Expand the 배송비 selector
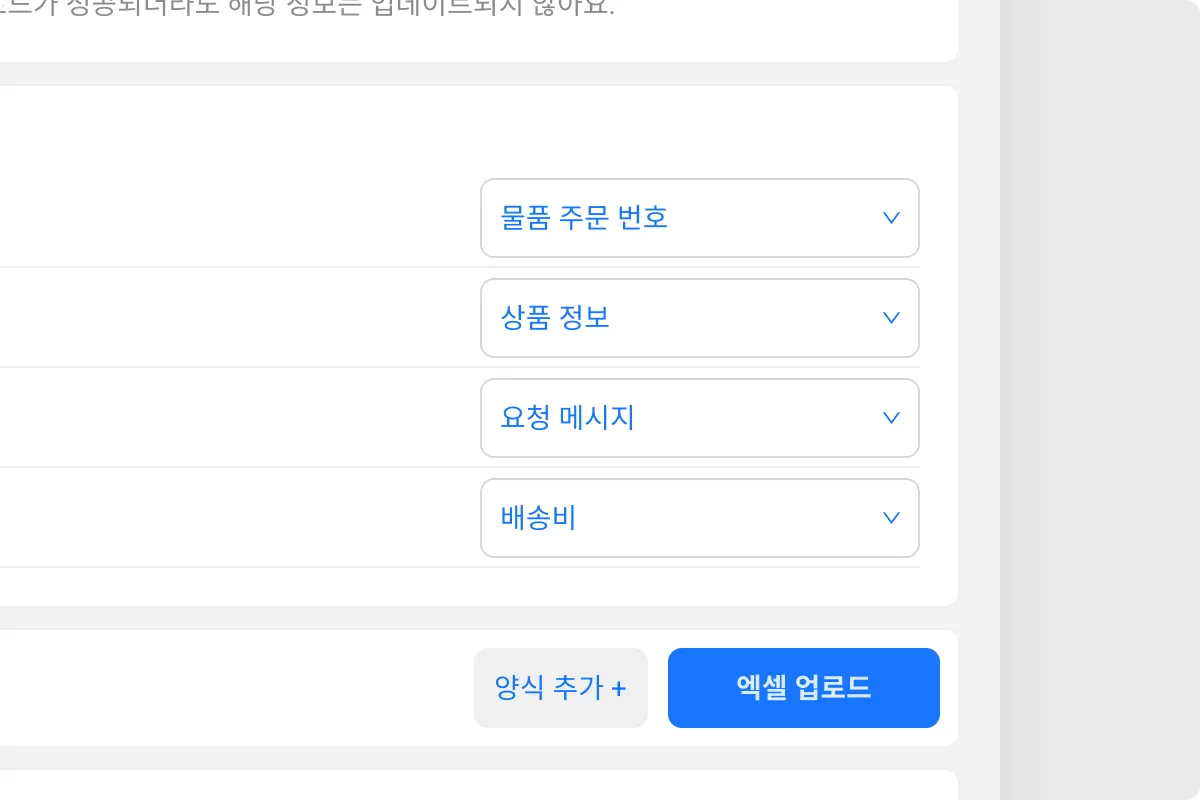1200x800 pixels. point(699,518)
